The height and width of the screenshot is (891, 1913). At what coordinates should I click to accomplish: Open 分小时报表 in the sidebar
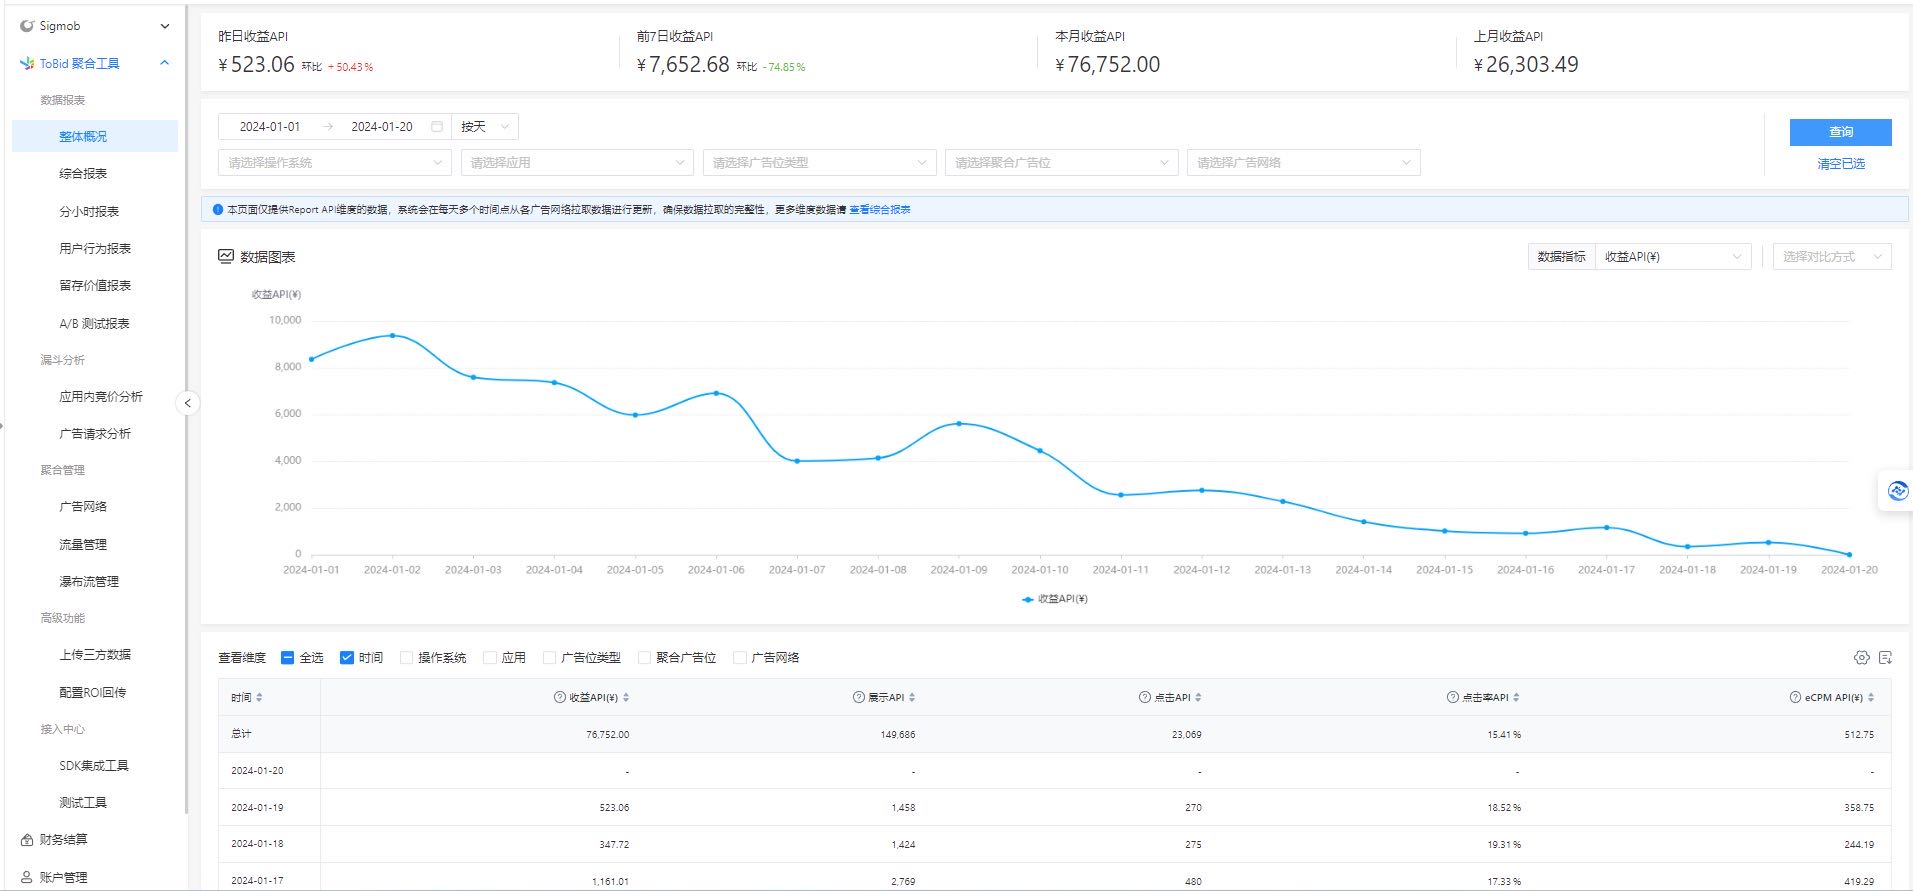point(89,212)
